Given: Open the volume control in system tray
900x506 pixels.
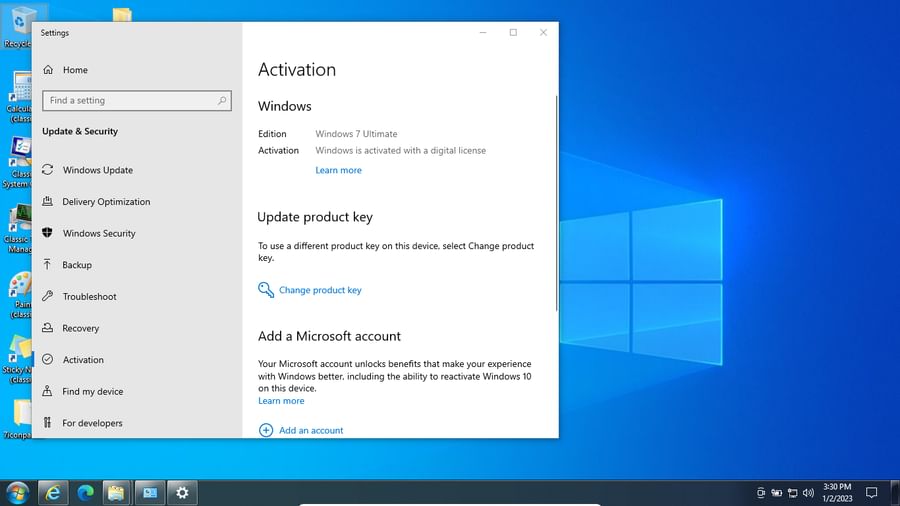Looking at the screenshot, I should click(808, 493).
